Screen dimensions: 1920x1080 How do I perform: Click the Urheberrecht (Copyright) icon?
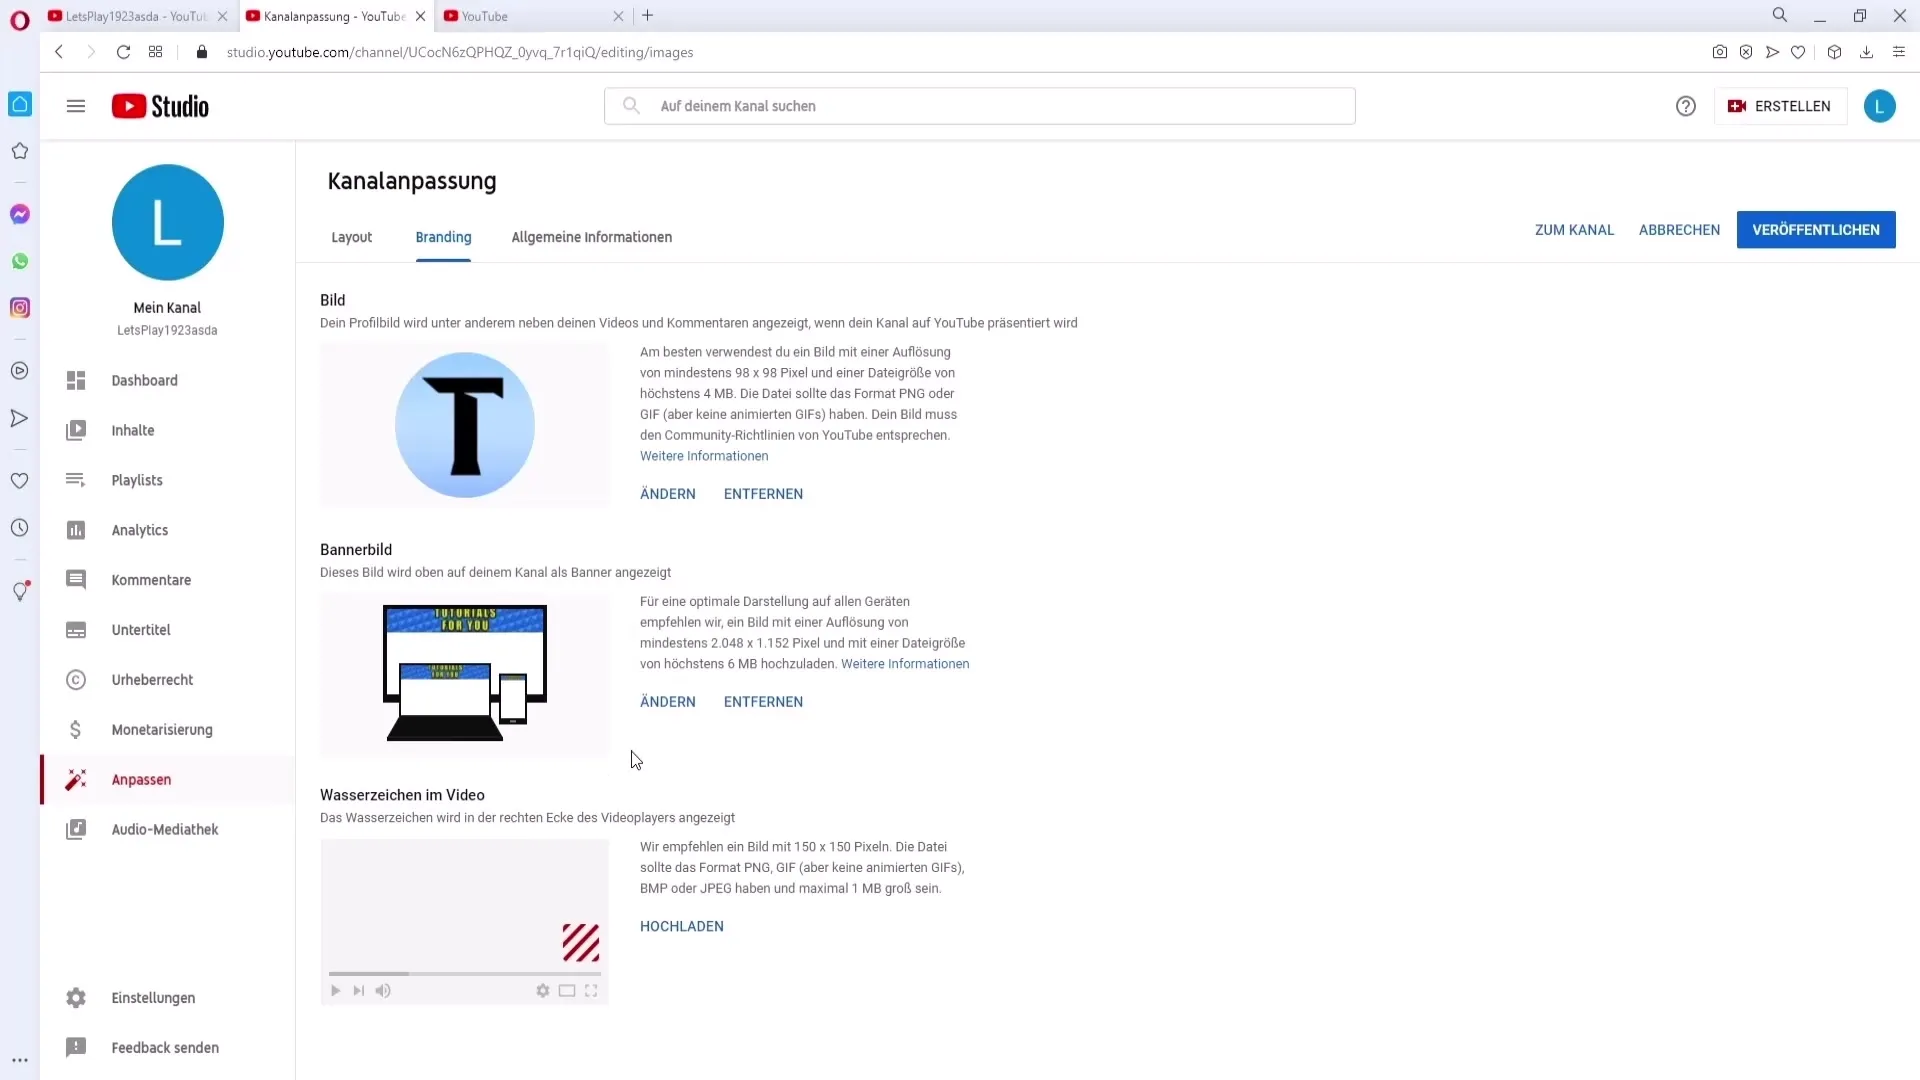(76, 679)
